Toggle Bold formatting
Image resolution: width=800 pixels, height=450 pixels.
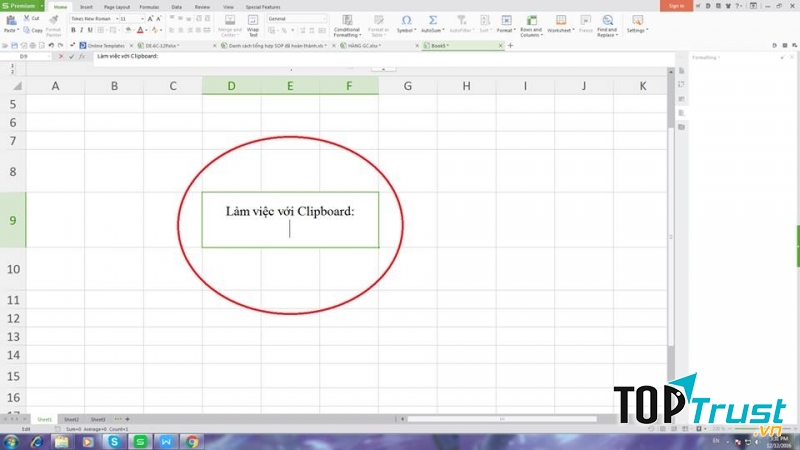(x=74, y=31)
